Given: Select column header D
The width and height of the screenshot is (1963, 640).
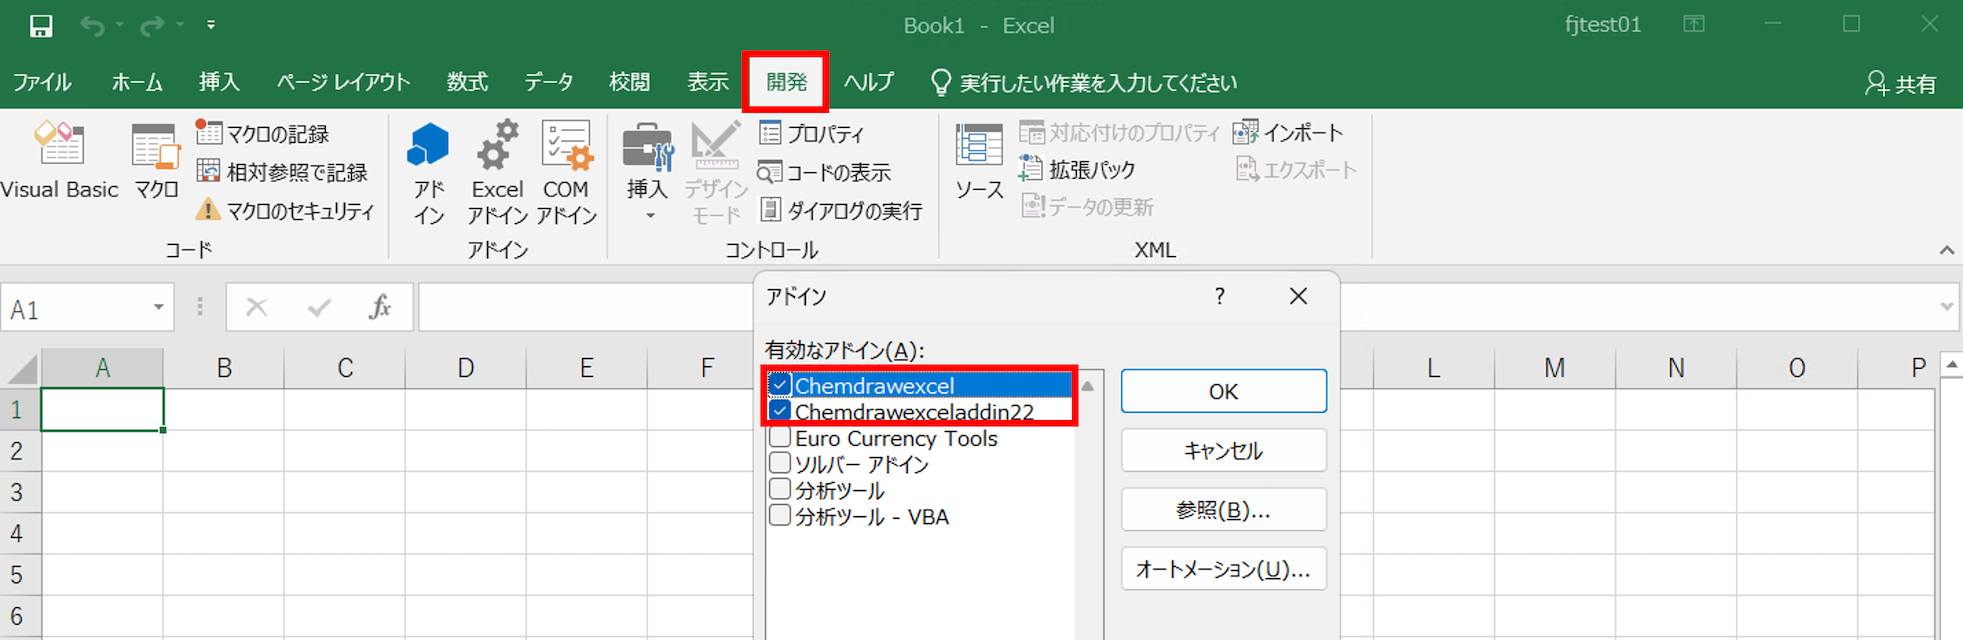Looking at the screenshot, I should click(x=465, y=368).
